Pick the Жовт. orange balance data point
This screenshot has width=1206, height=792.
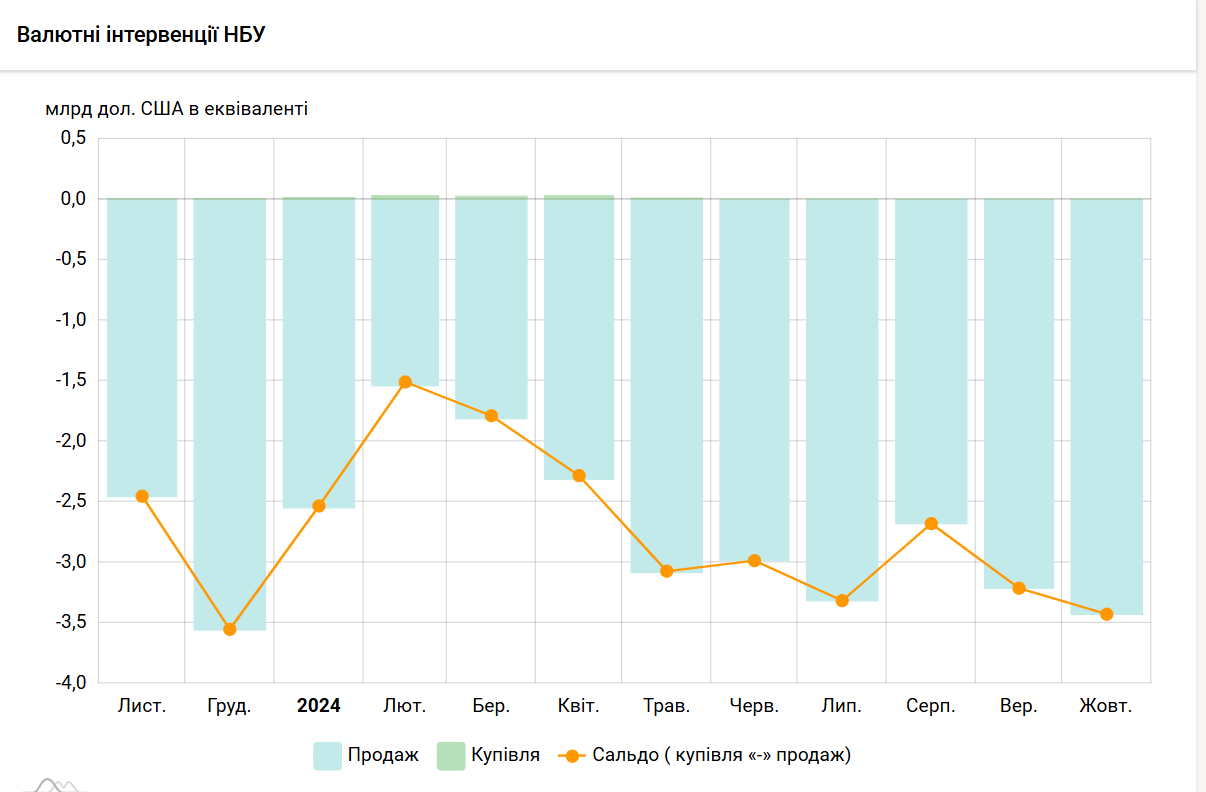point(1106,614)
